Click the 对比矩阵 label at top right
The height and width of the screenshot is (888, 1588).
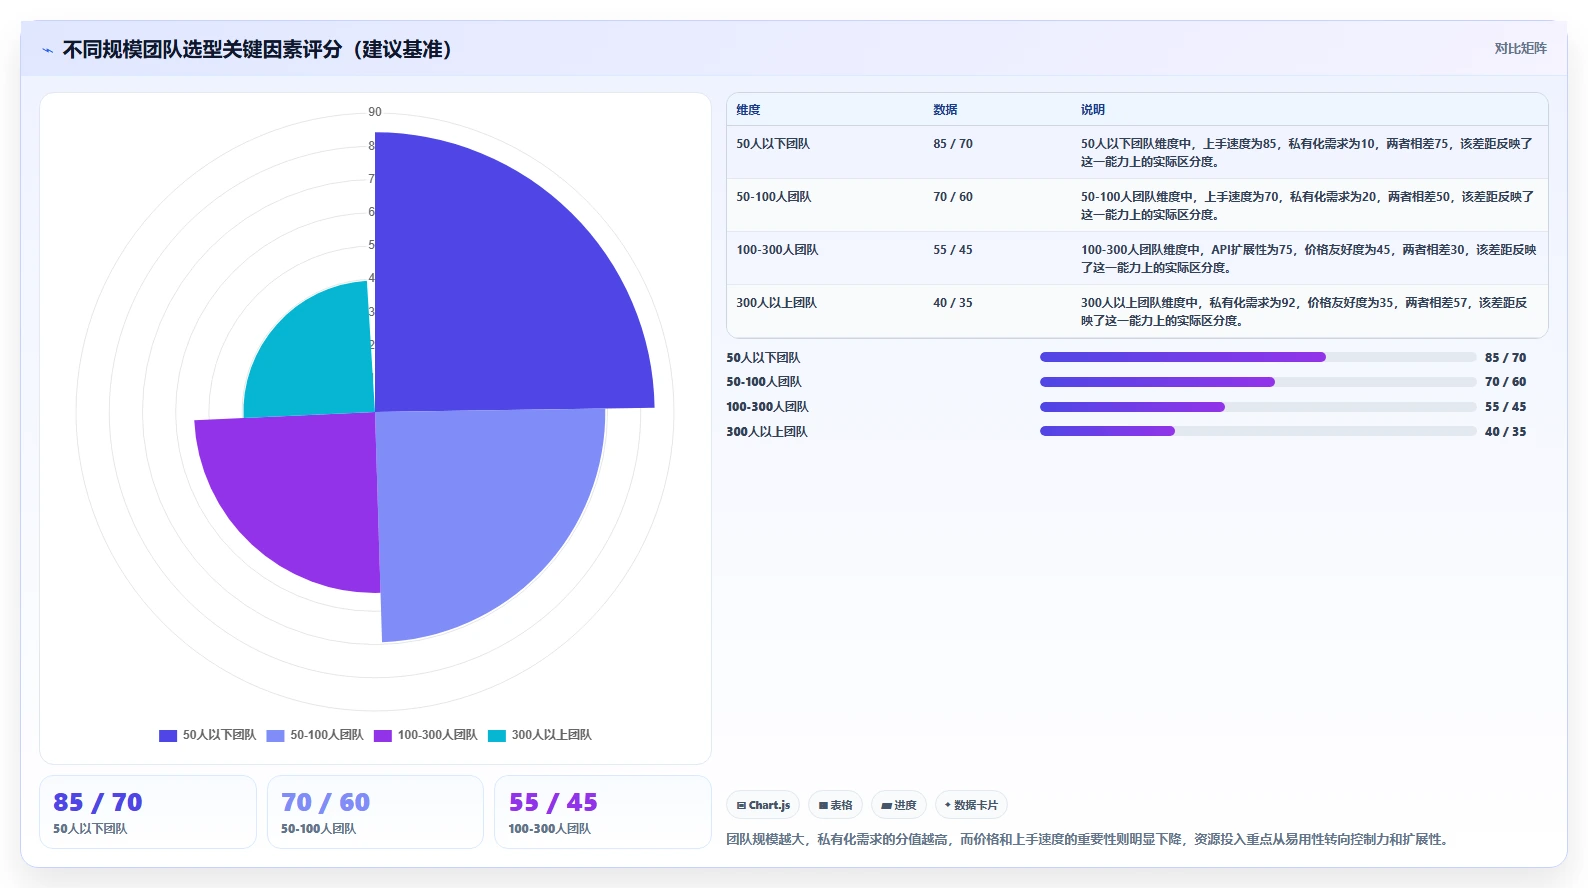coord(1520,49)
